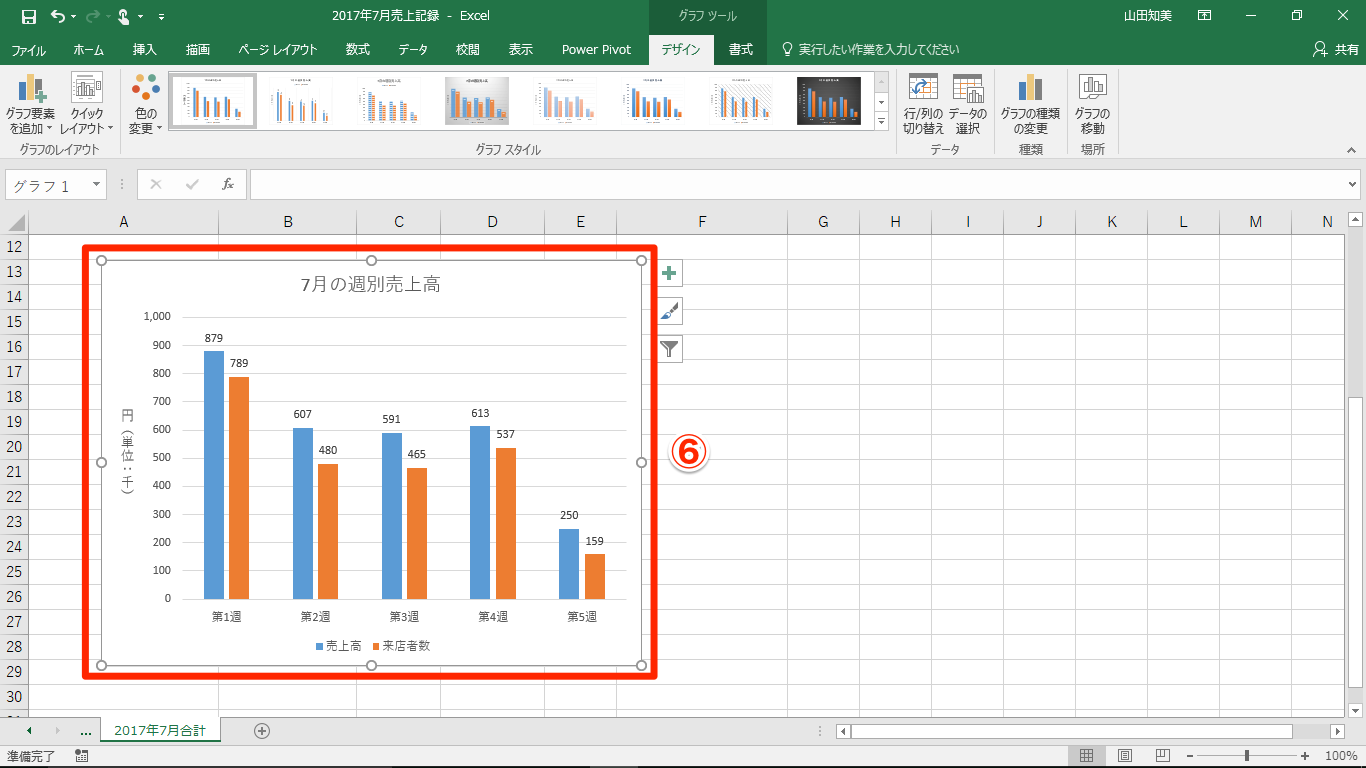Click zoom in plus button

coord(1304,756)
